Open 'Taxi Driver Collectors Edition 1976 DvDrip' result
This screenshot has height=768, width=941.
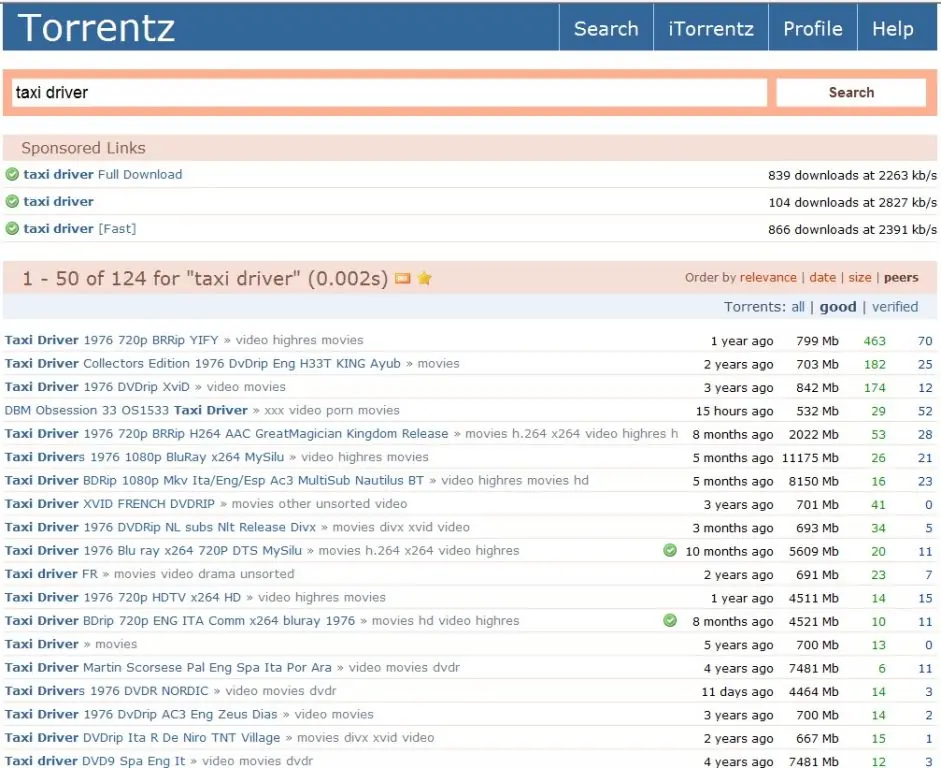pos(202,364)
